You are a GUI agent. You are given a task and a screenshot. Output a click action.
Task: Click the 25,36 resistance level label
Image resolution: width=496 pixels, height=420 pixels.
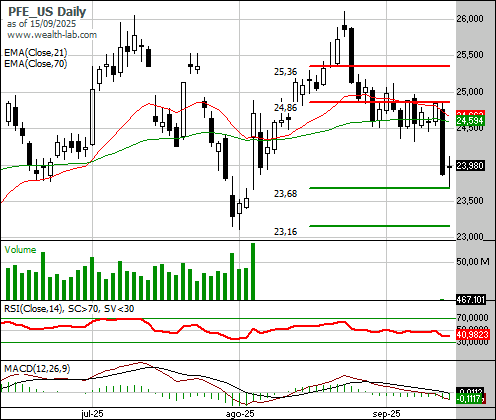pos(285,72)
